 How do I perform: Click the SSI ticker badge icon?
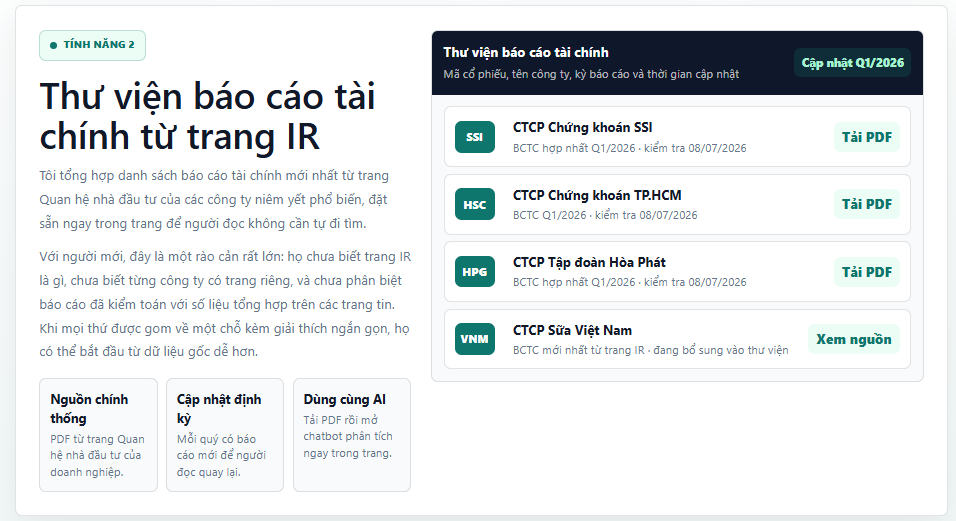[x=474, y=136]
